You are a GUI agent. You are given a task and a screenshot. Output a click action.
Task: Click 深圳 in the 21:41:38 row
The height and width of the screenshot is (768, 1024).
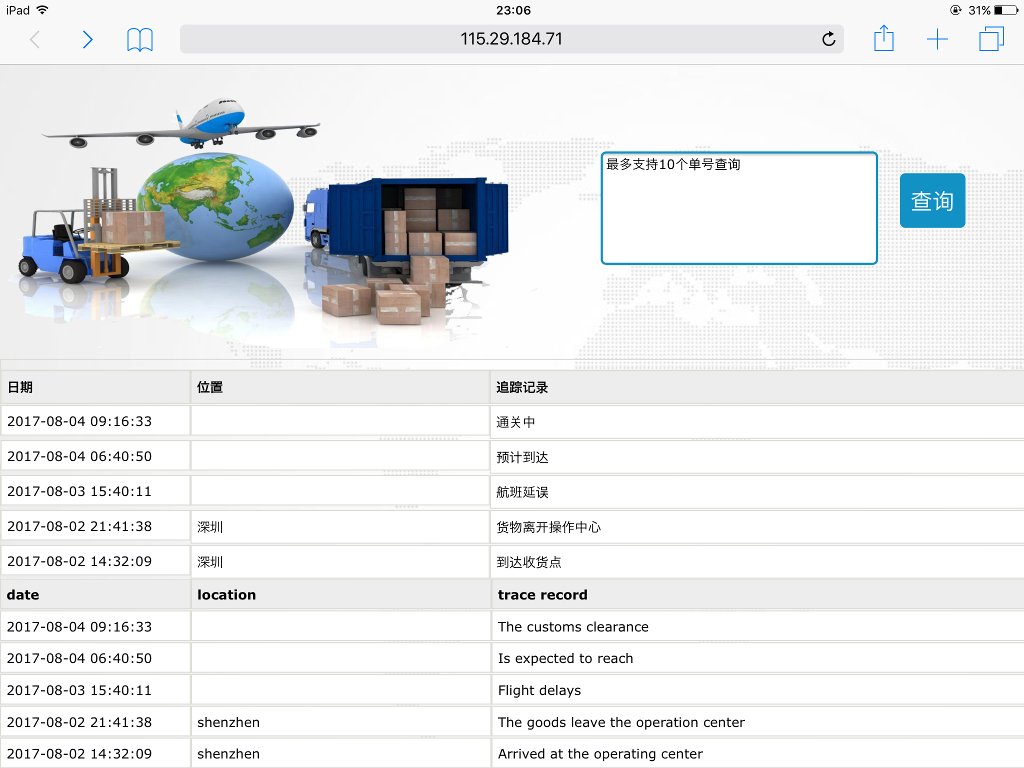(x=210, y=527)
